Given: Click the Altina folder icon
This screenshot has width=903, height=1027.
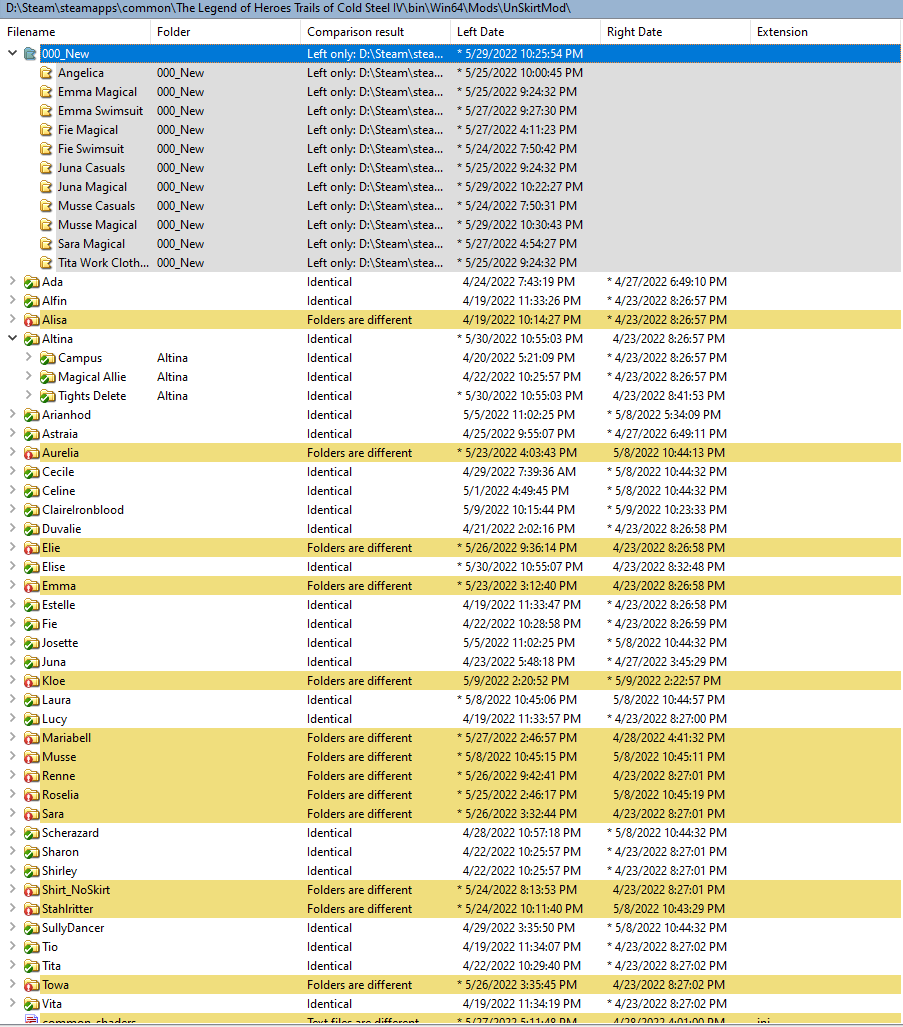Looking at the screenshot, I should (x=31, y=339).
